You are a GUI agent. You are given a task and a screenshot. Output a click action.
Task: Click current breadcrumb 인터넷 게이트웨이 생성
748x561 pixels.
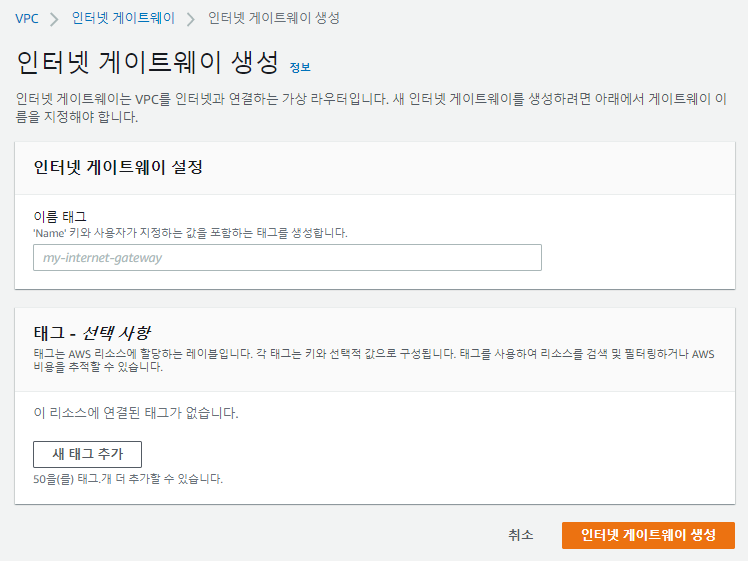pyautogui.click(x=273, y=18)
